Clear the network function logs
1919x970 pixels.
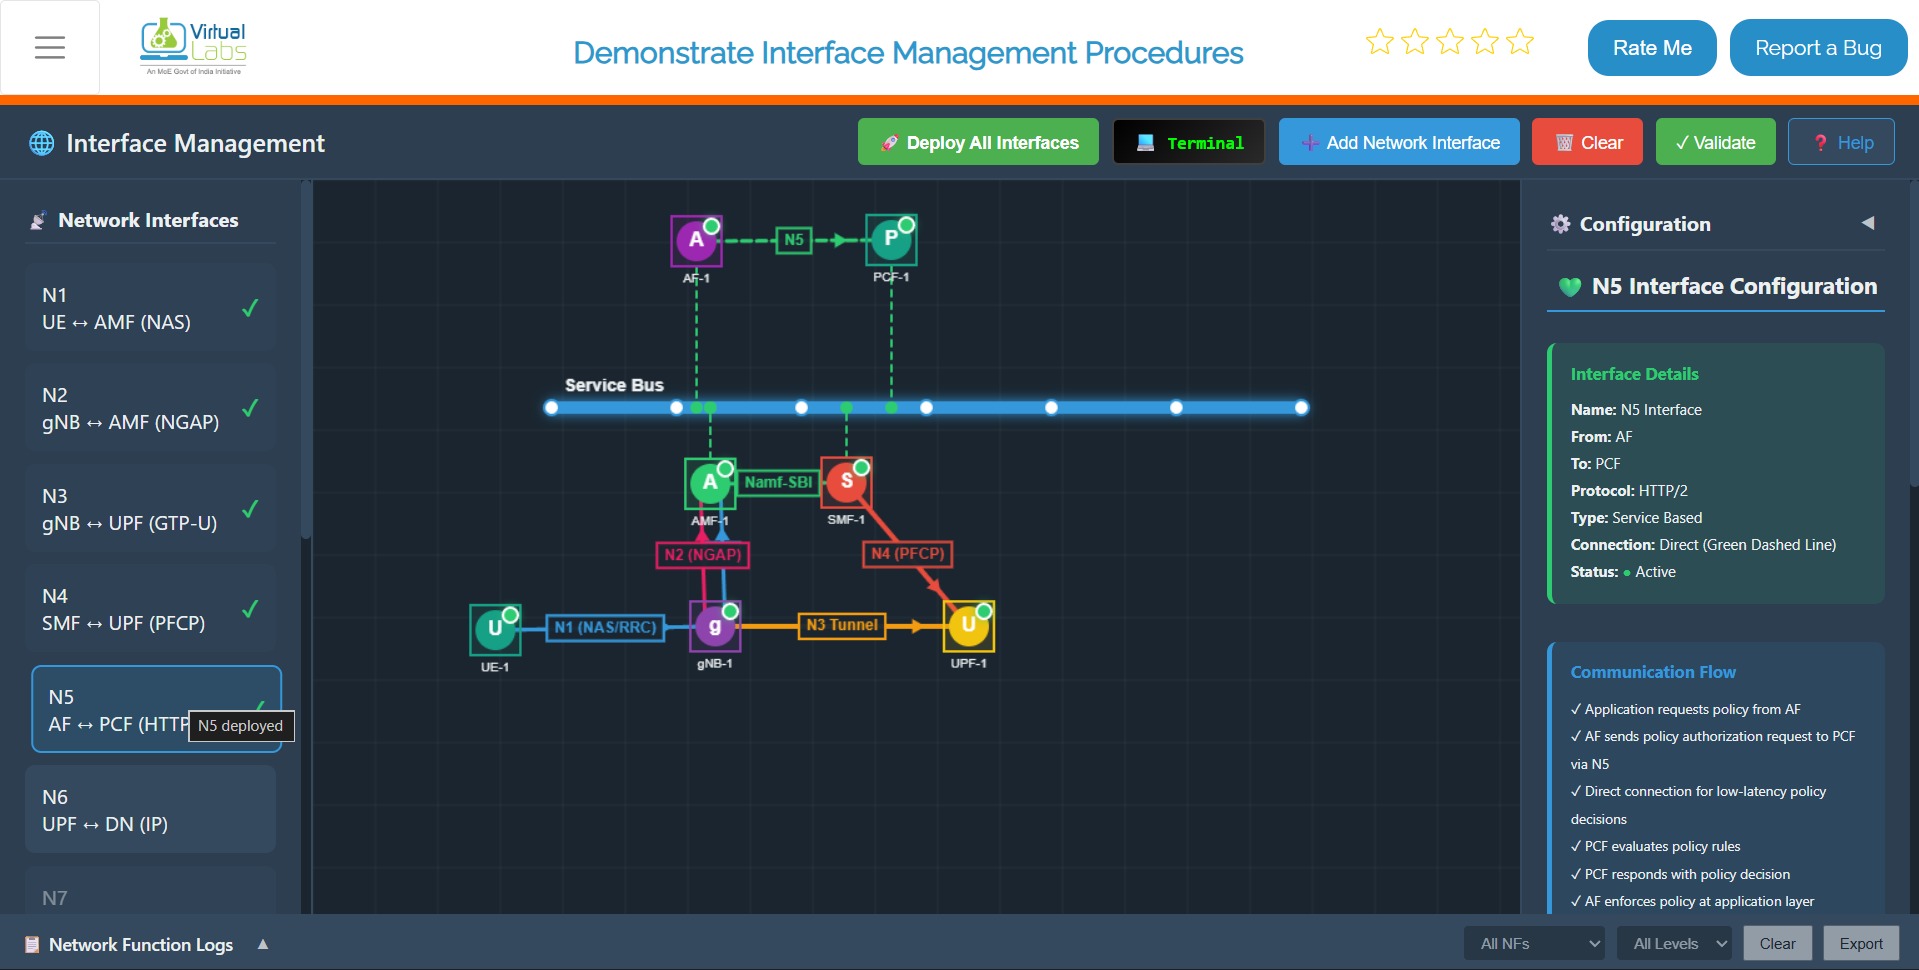click(x=1777, y=943)
